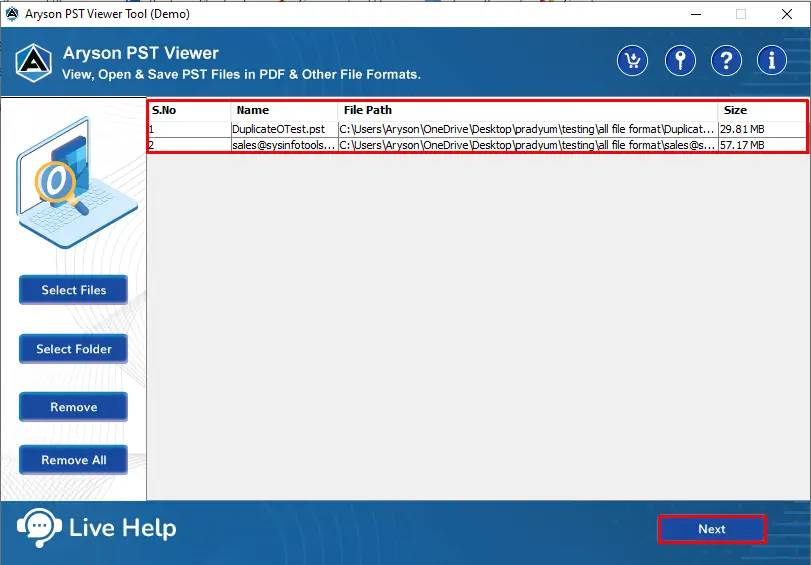Click the Select Folder button

[73, 349]
